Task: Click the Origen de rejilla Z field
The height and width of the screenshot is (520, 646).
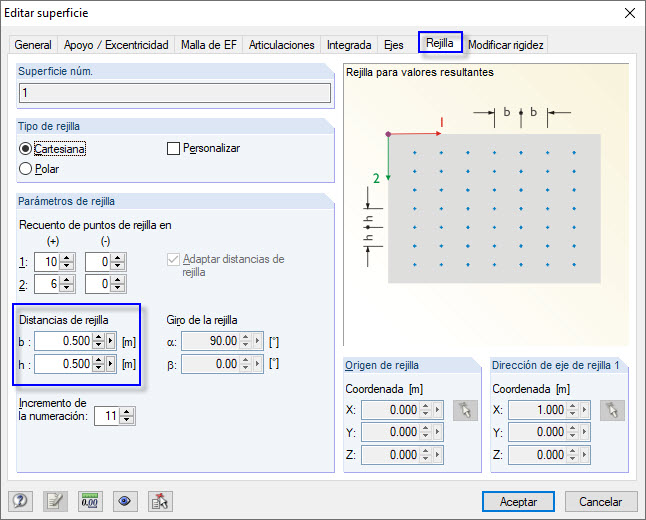Action: click(x=390, y=454)
